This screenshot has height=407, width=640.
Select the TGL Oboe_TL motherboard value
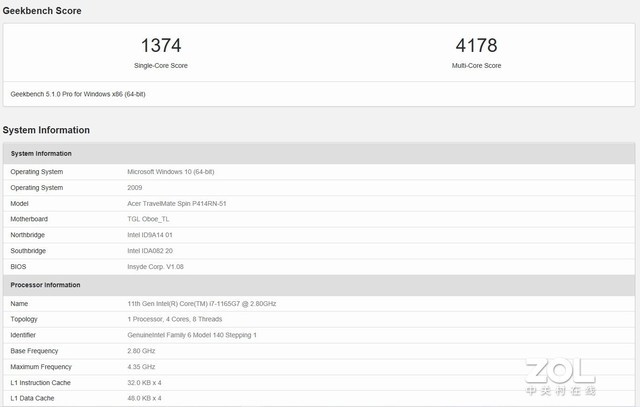148,219
